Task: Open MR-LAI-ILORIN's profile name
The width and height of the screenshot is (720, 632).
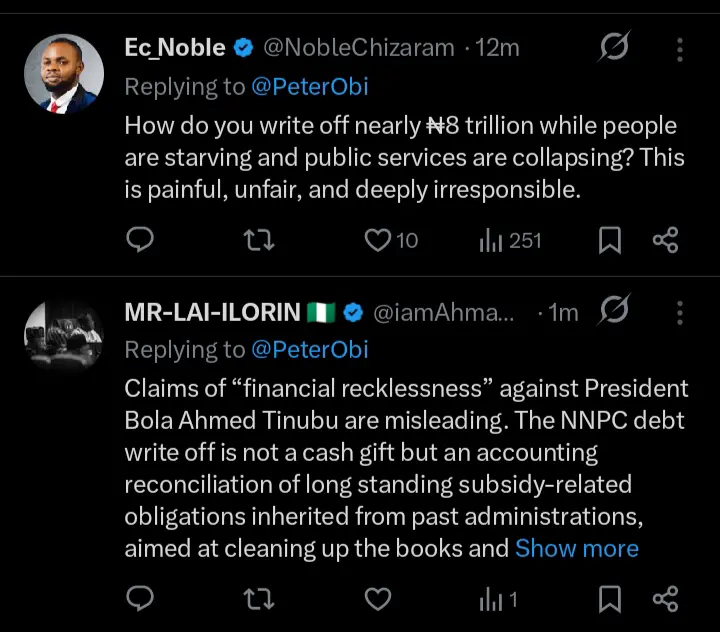Action: (212, 312)
